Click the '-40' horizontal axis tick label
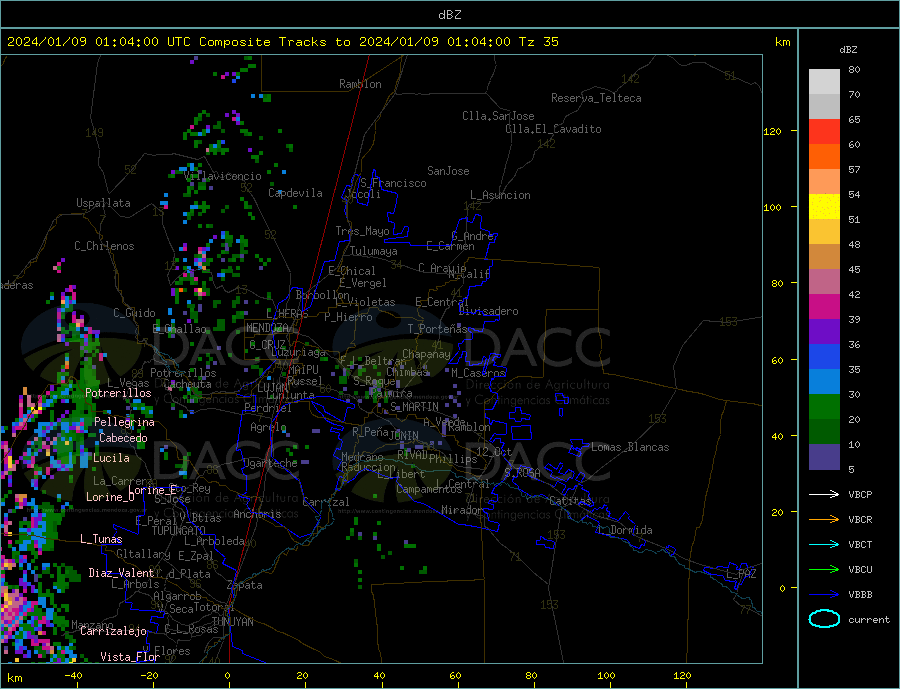This screenshot has width=900, height=689. click(x=73, y=676)
